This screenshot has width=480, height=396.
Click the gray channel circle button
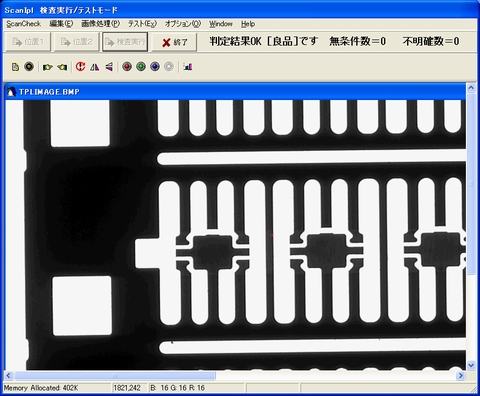pyautogui.click(x=169, y=67)
